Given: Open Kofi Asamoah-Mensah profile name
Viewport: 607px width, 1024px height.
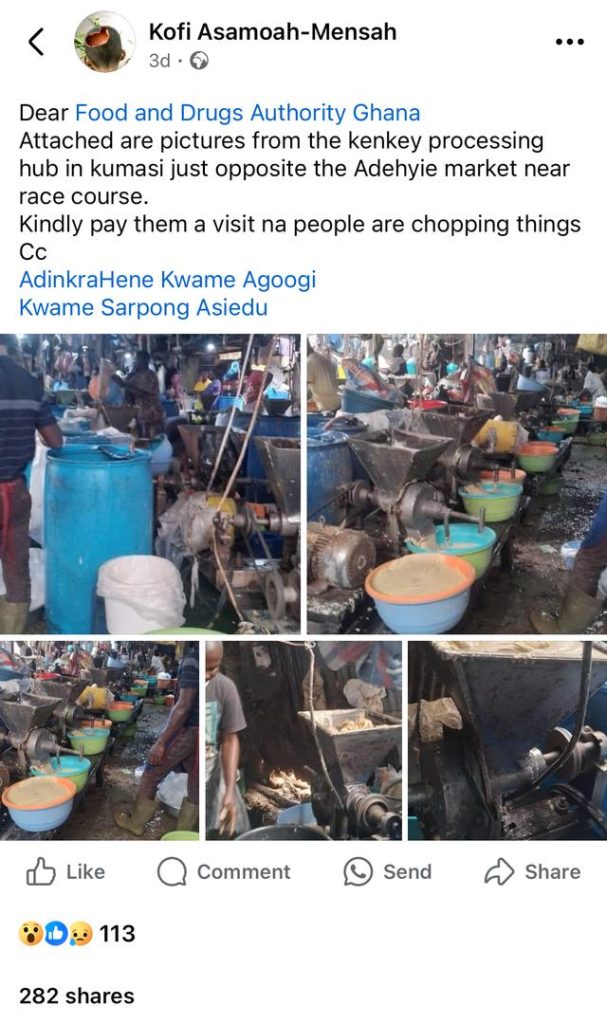Looking at the screenshot, I should coord(272,31).
